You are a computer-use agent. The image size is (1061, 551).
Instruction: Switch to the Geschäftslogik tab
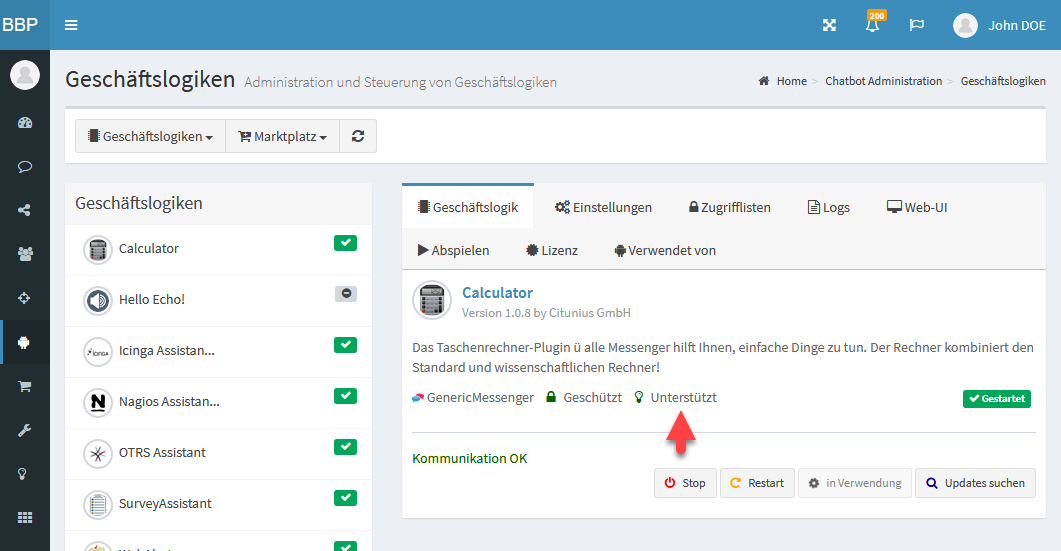tap(468, 207)
